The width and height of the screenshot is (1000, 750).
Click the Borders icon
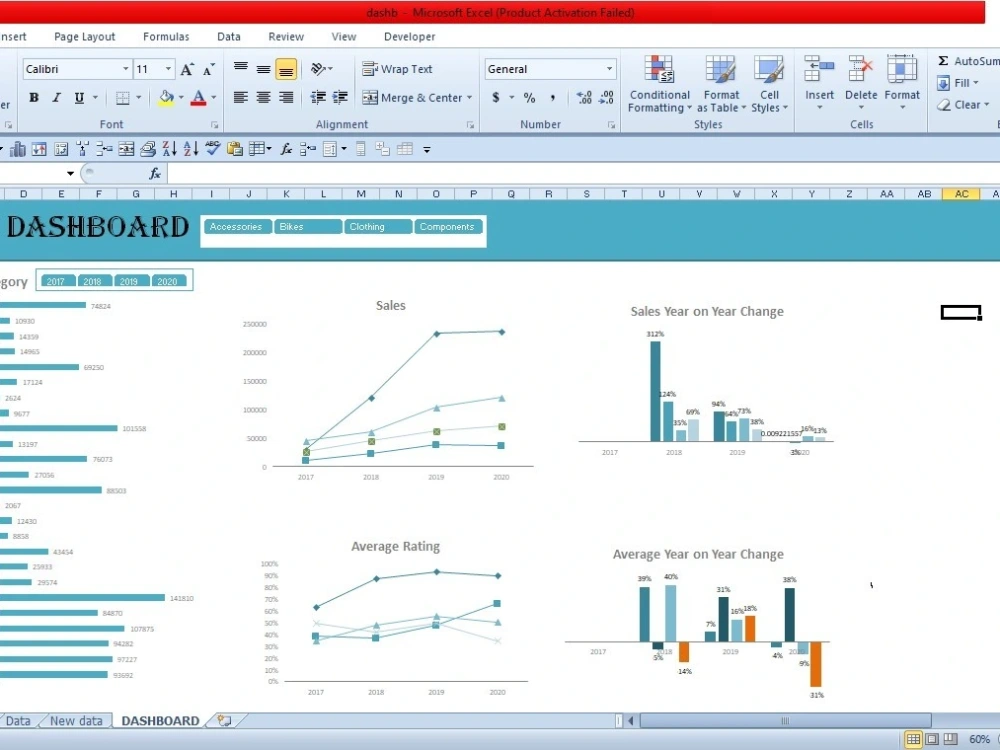tap(122, 98)
